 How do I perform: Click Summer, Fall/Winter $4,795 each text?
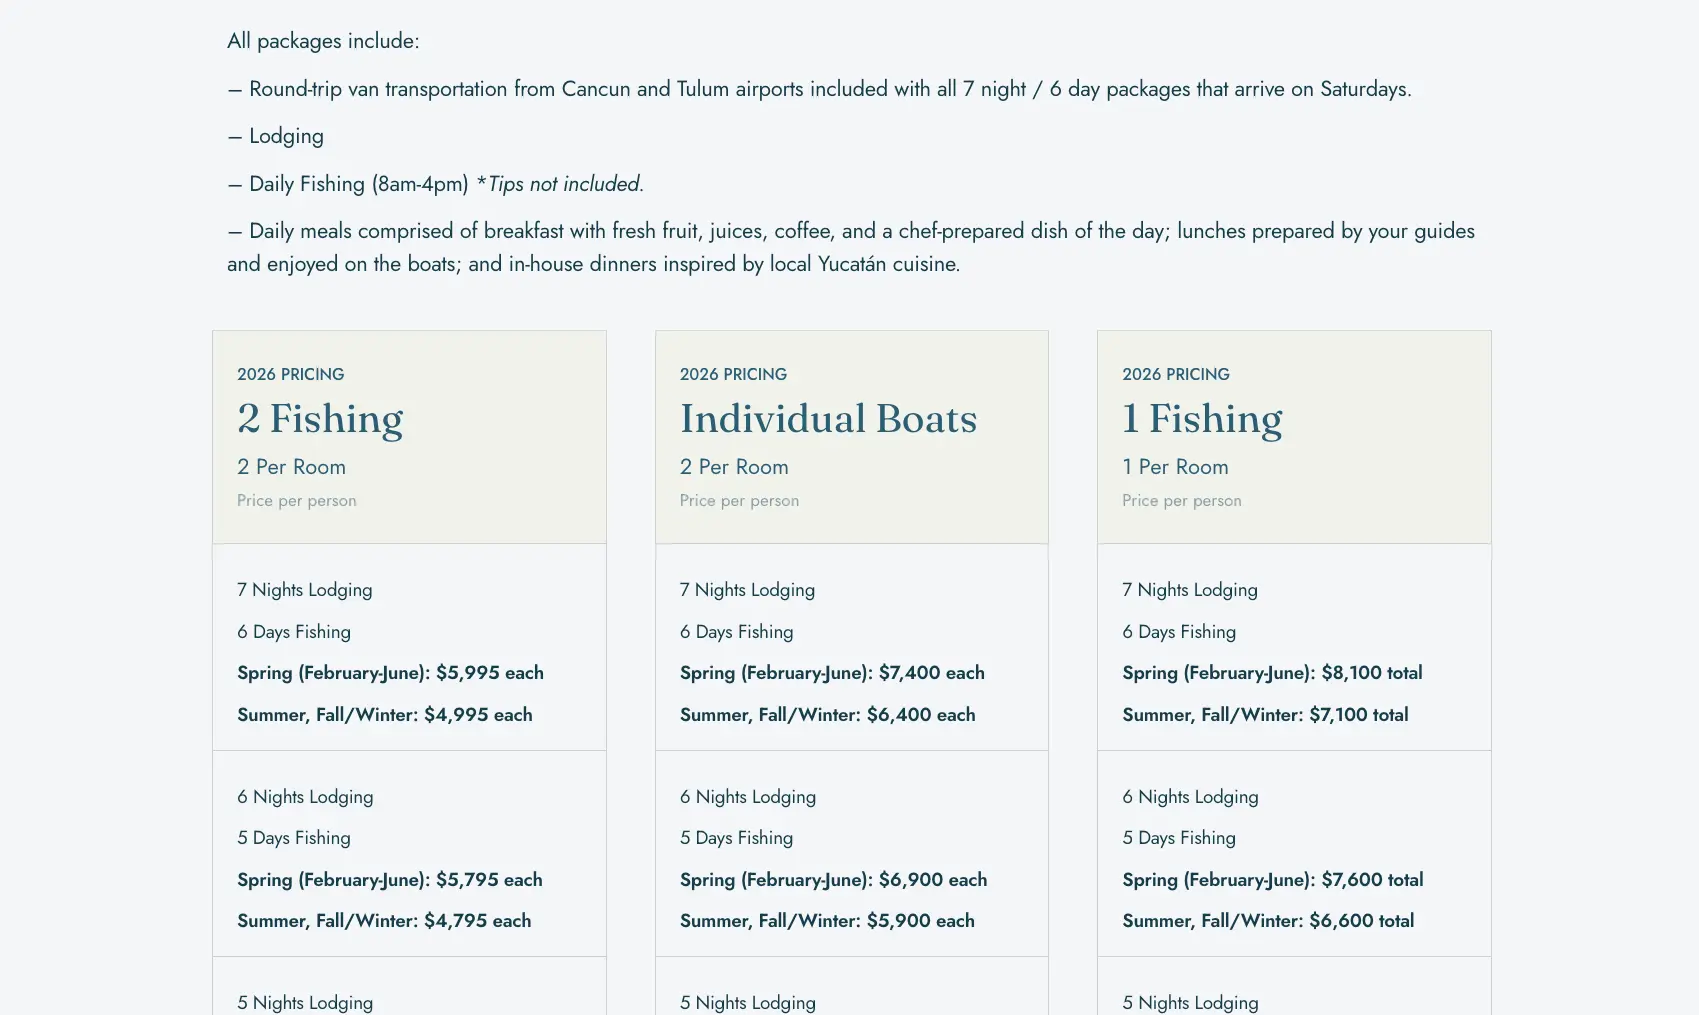(384, 921)
